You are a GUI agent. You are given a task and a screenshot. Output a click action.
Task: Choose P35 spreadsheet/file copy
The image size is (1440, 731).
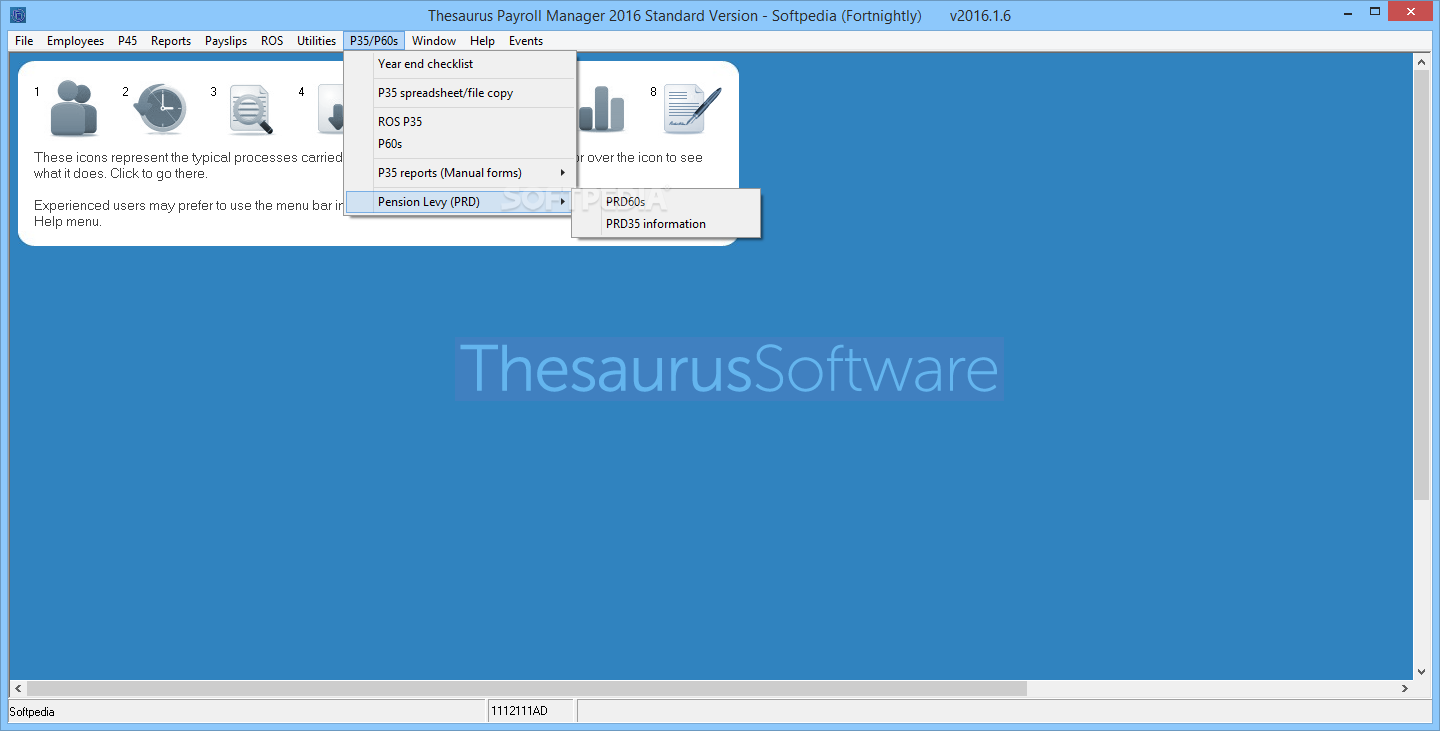click(x=460, y=93)
